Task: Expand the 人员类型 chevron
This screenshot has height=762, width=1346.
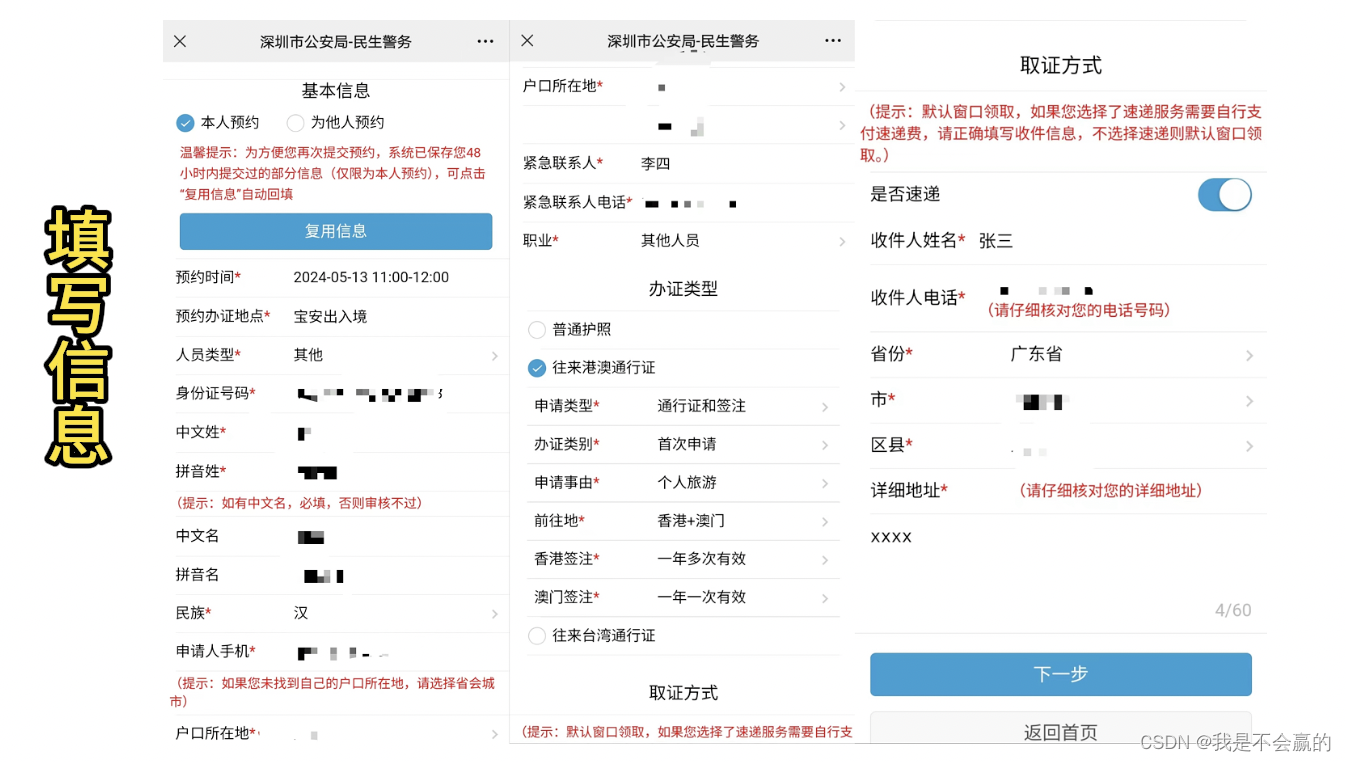Action: tap(494, 356)
